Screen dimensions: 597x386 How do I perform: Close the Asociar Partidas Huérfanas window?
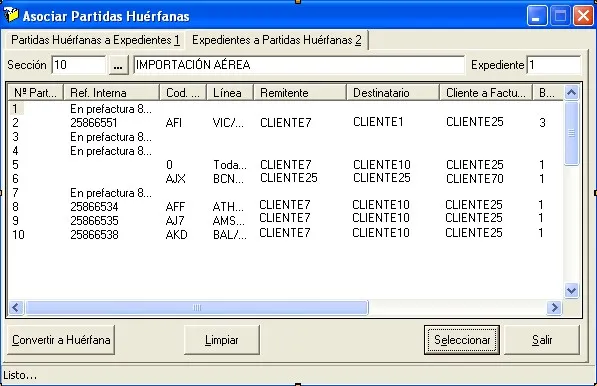tap(583, 16)
